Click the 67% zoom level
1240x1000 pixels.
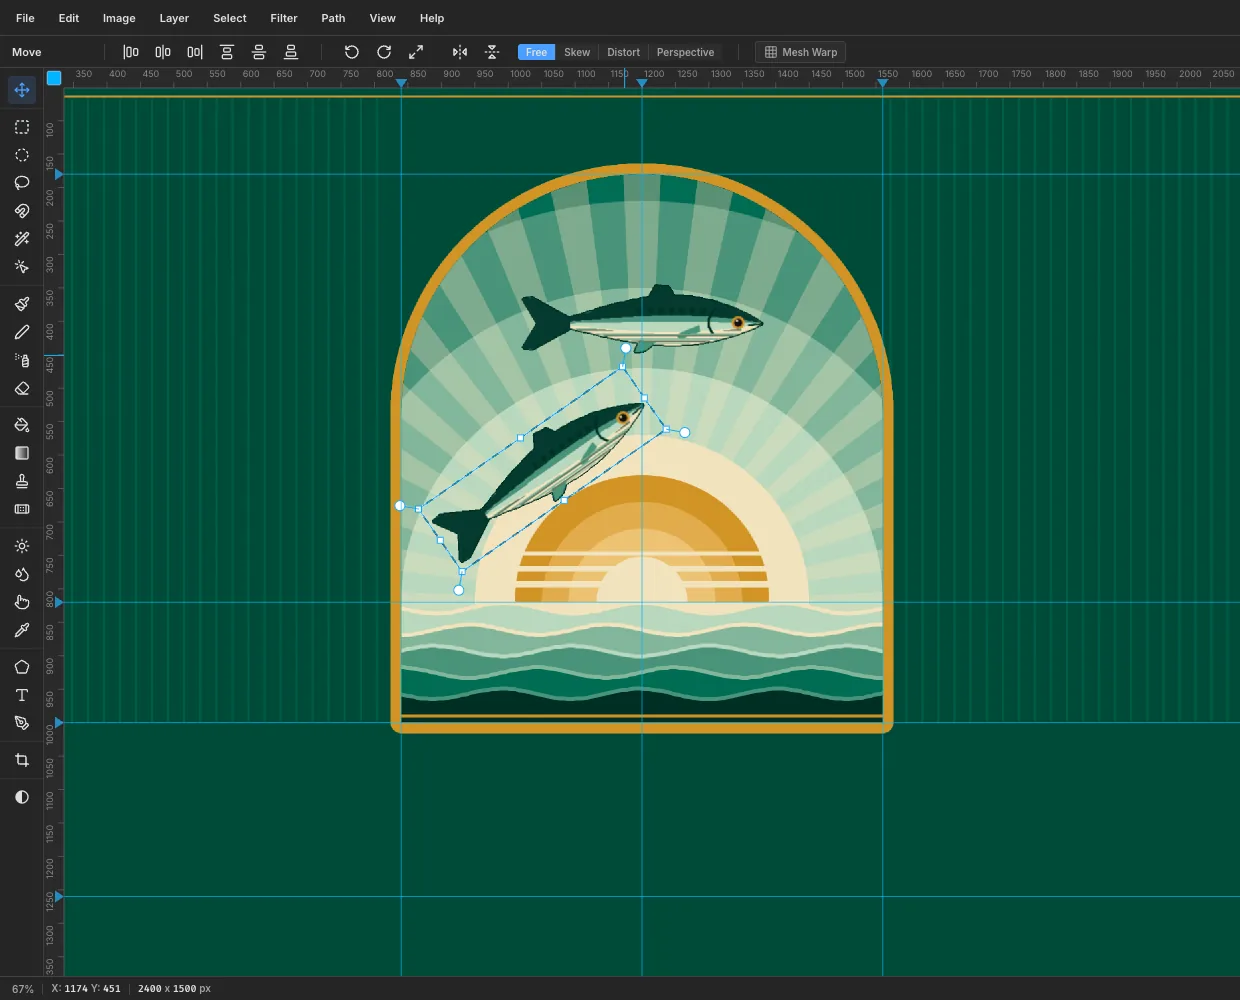point(23,989)
